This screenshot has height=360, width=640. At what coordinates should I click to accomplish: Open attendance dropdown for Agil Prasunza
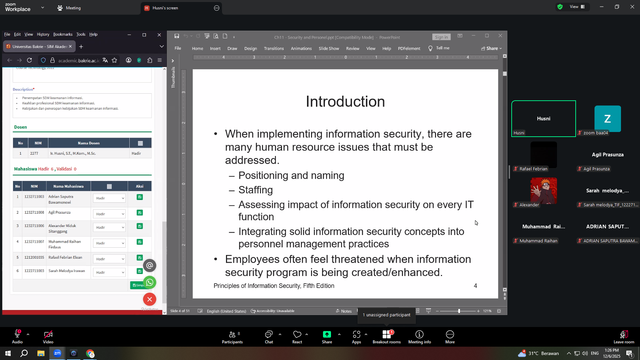(x=109, y=214)
